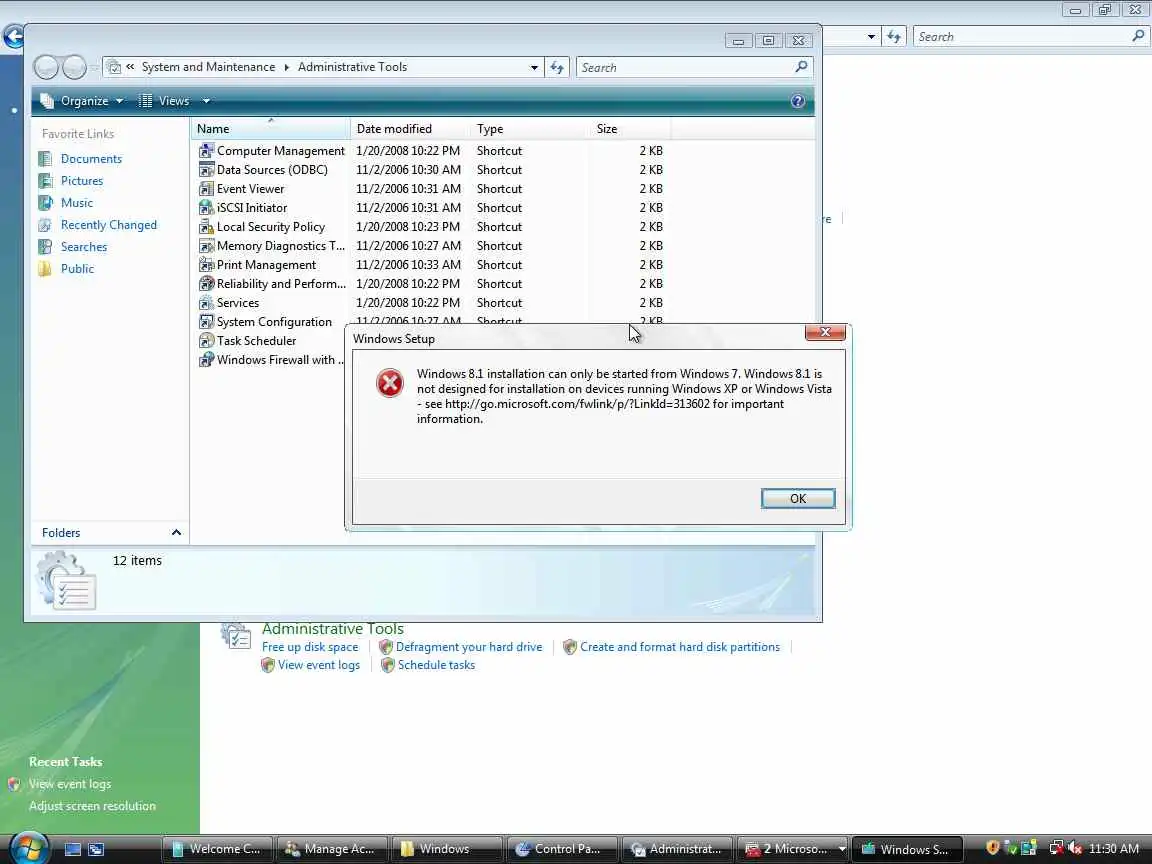Image resolution: width=1152 pixels, height=864 pixels.
Task: Click the Help question mark icon
Action: (798, 101)
